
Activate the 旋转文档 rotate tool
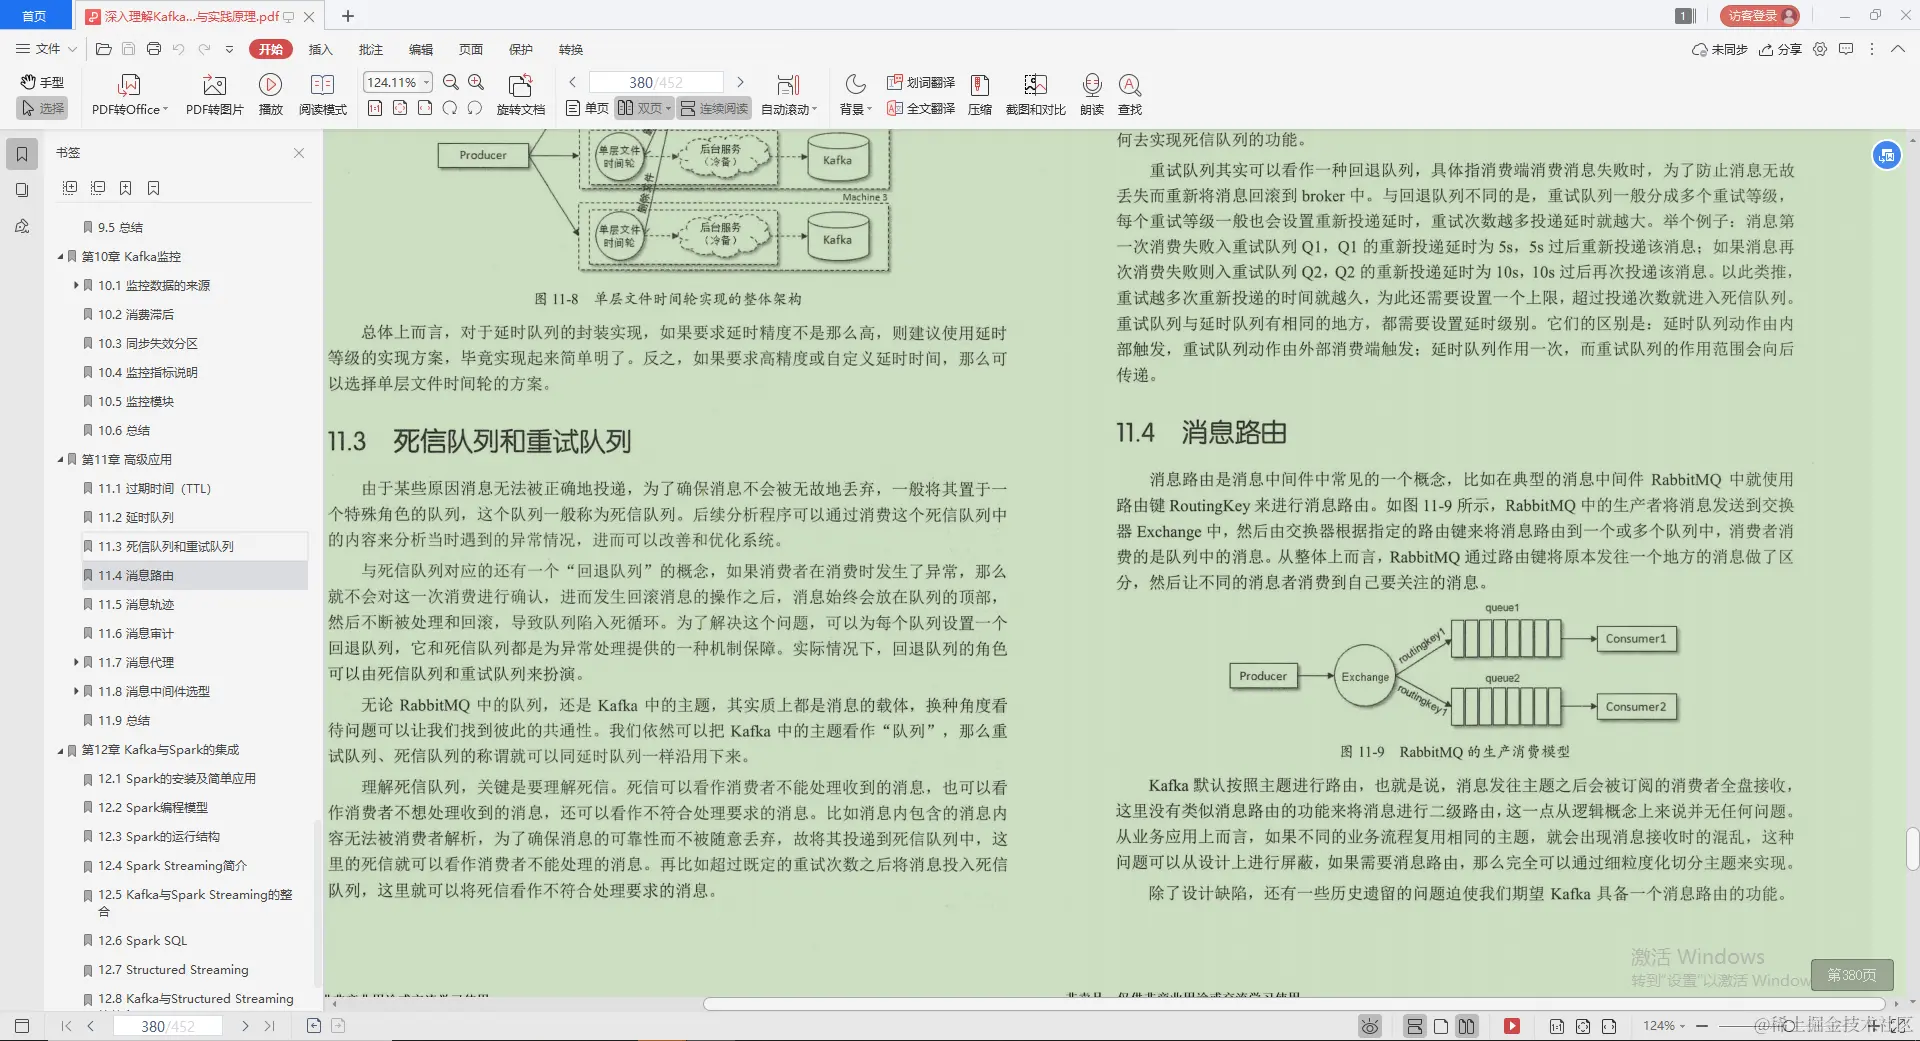tap(521, 93)
